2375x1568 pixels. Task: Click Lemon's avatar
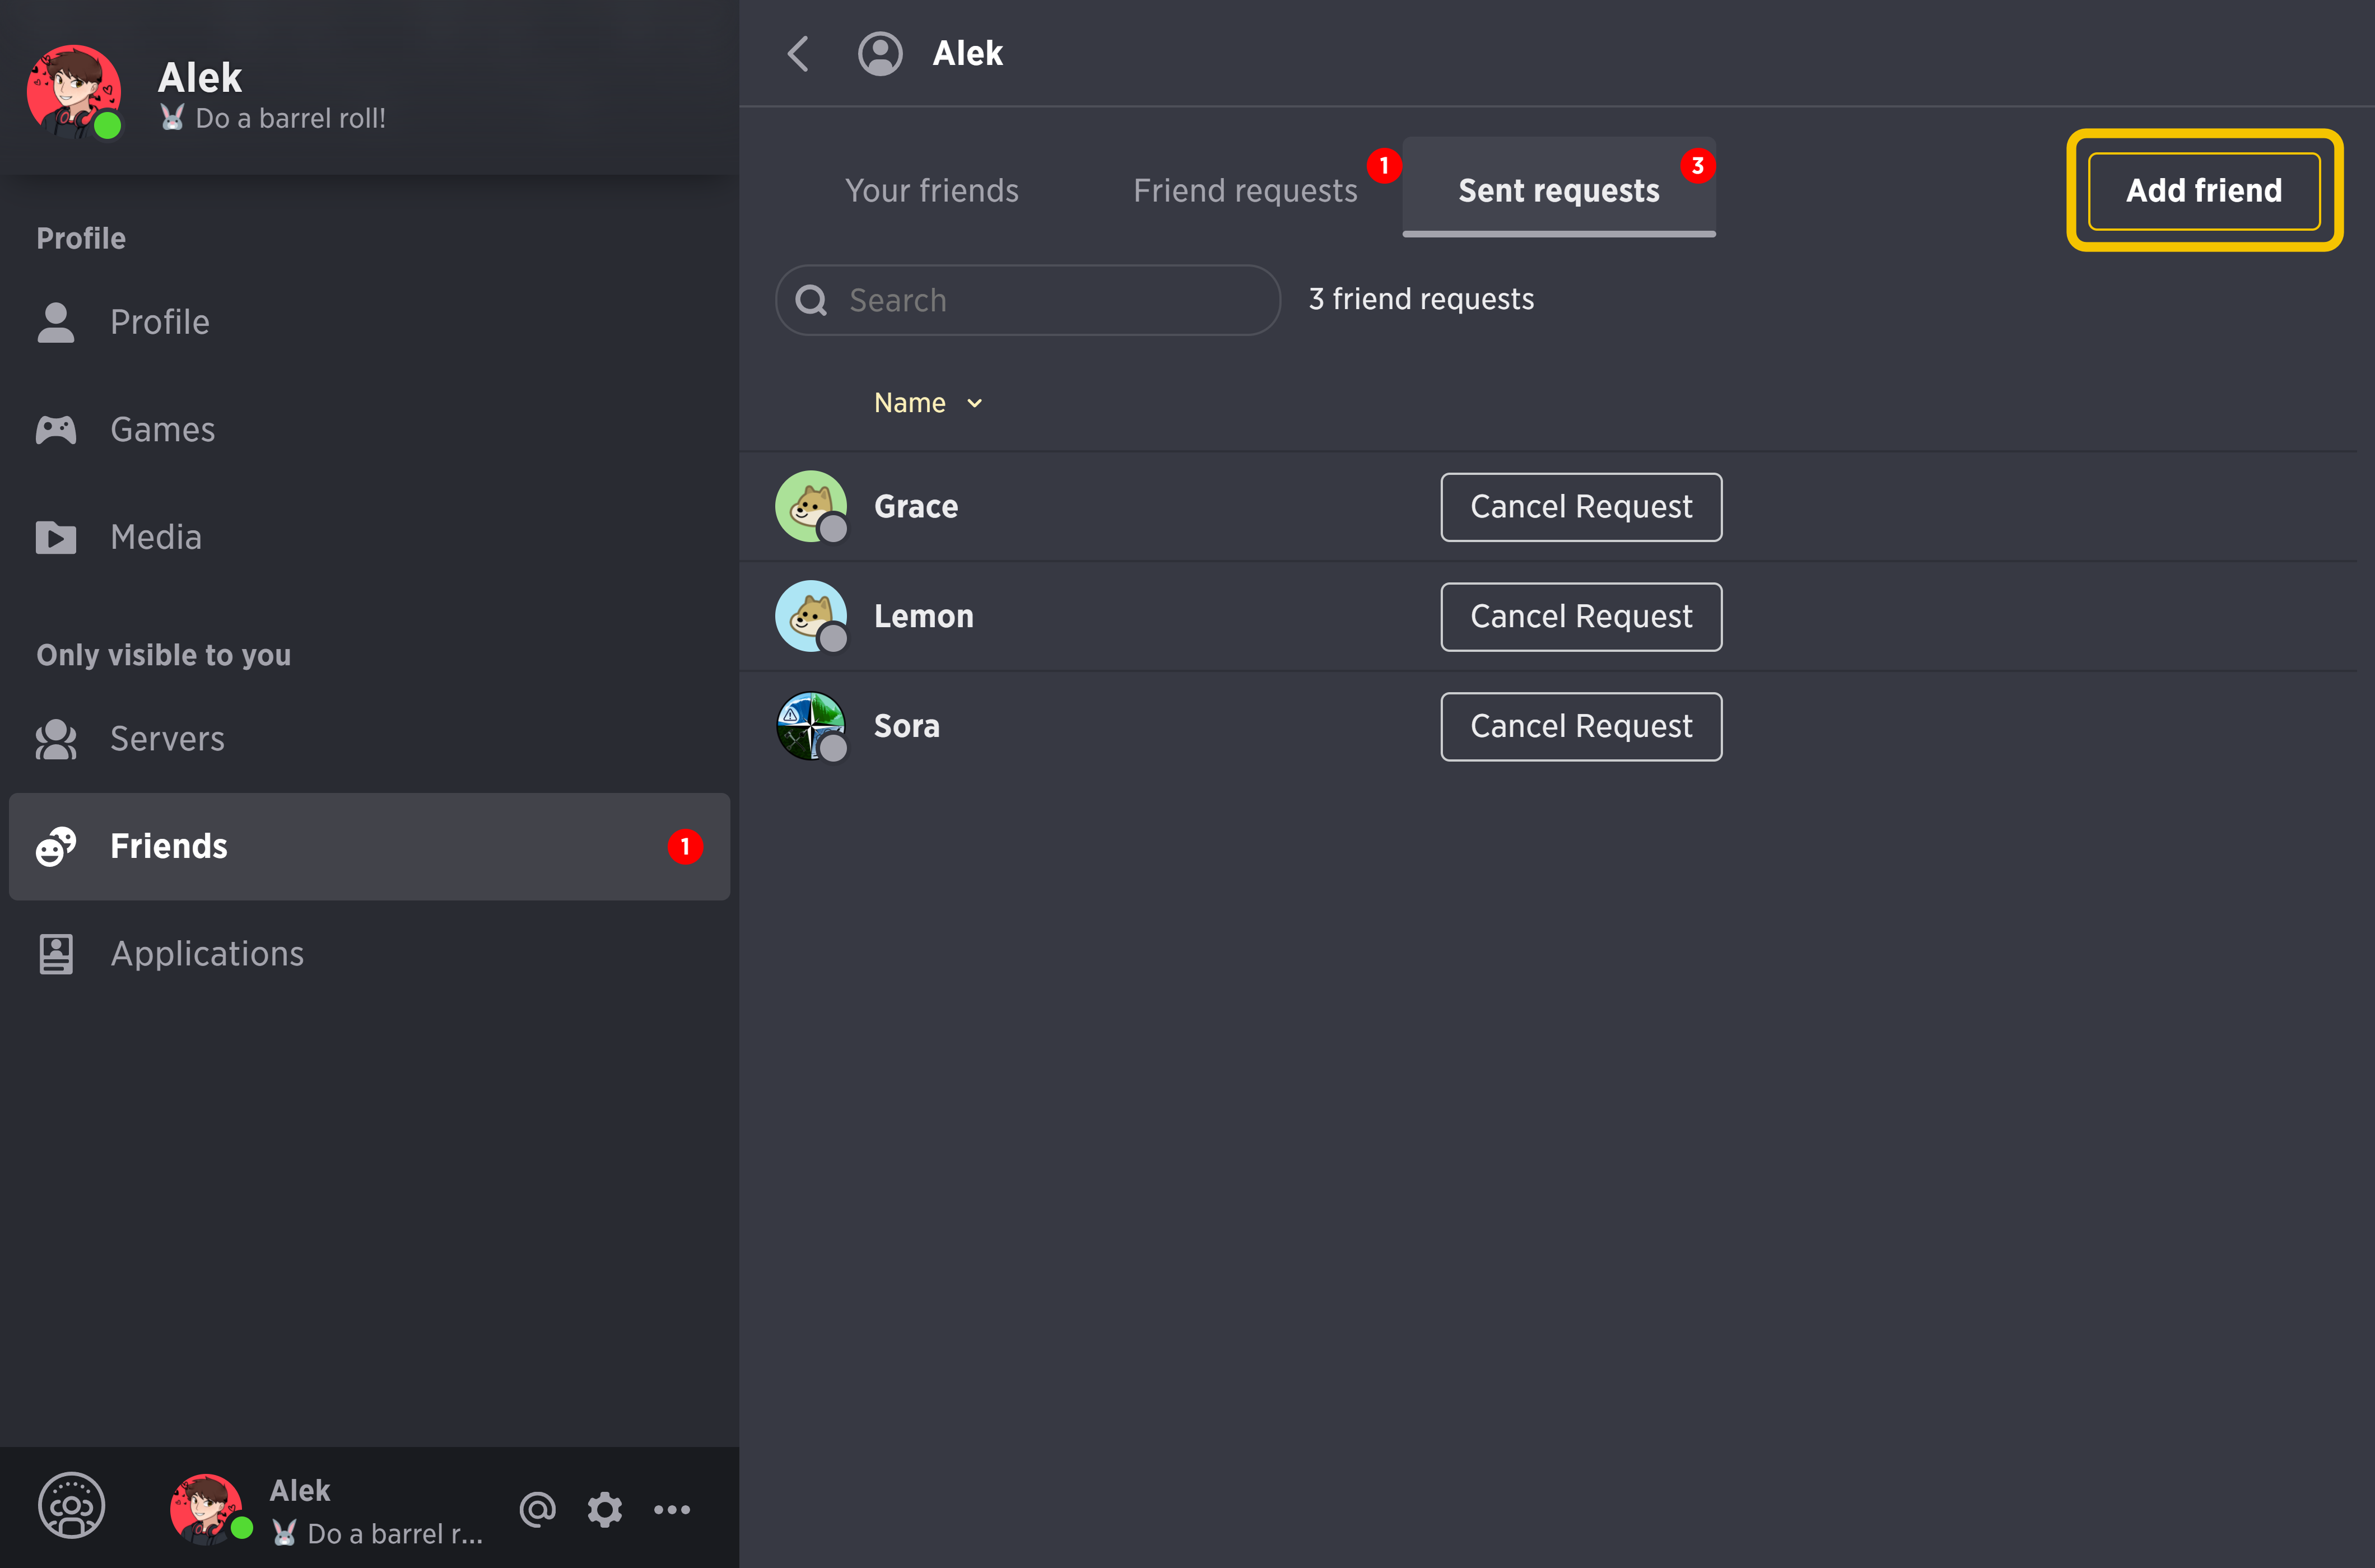tap(811, 616)
